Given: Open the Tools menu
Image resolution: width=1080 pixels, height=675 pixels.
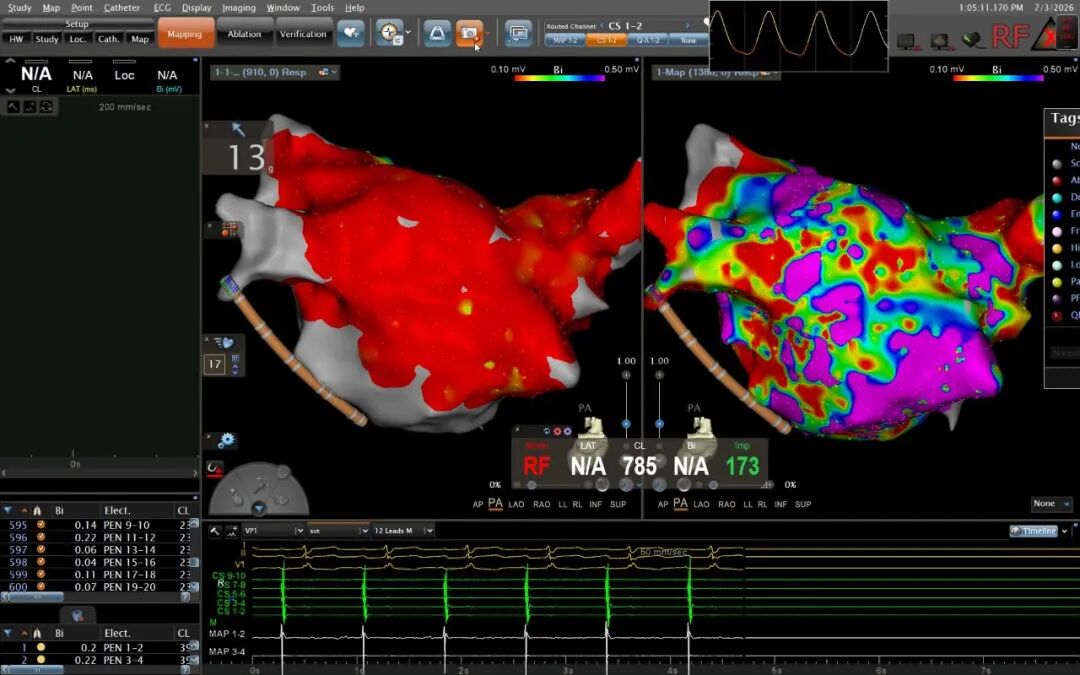Looking at the screenshot, I should click(x=322, y=8).
